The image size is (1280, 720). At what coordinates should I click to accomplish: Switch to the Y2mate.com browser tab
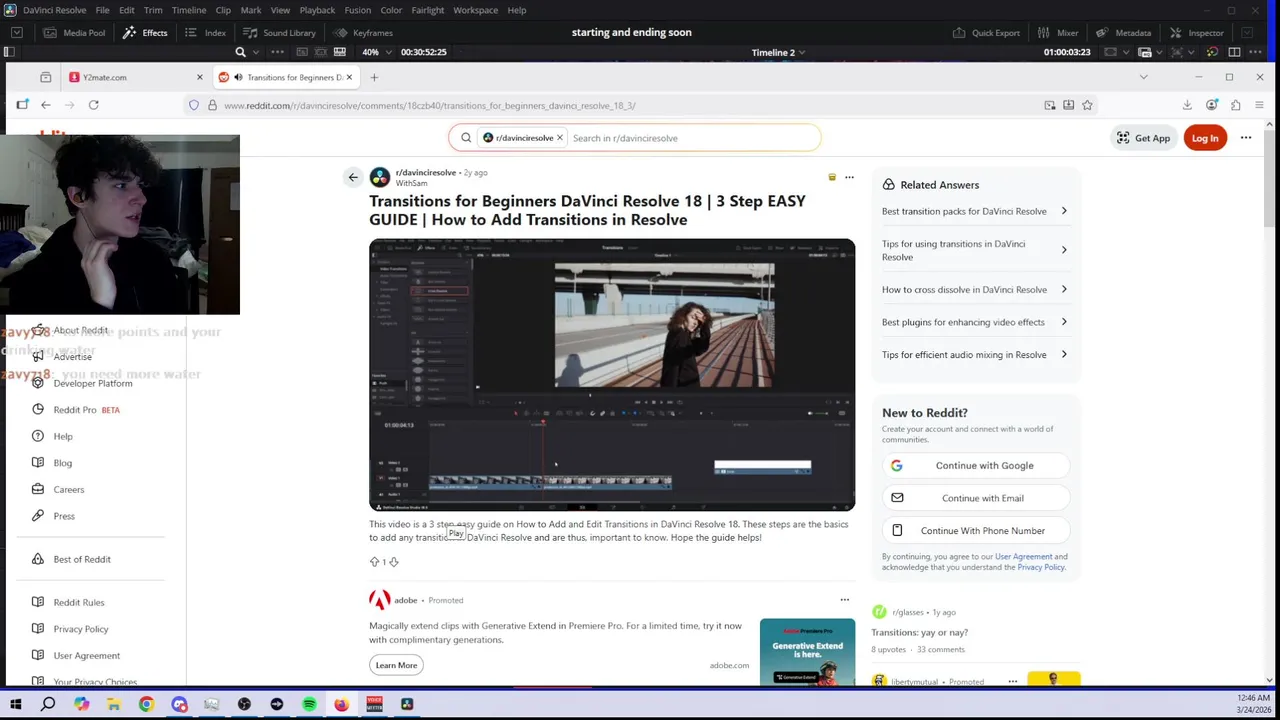pos(133,77)
